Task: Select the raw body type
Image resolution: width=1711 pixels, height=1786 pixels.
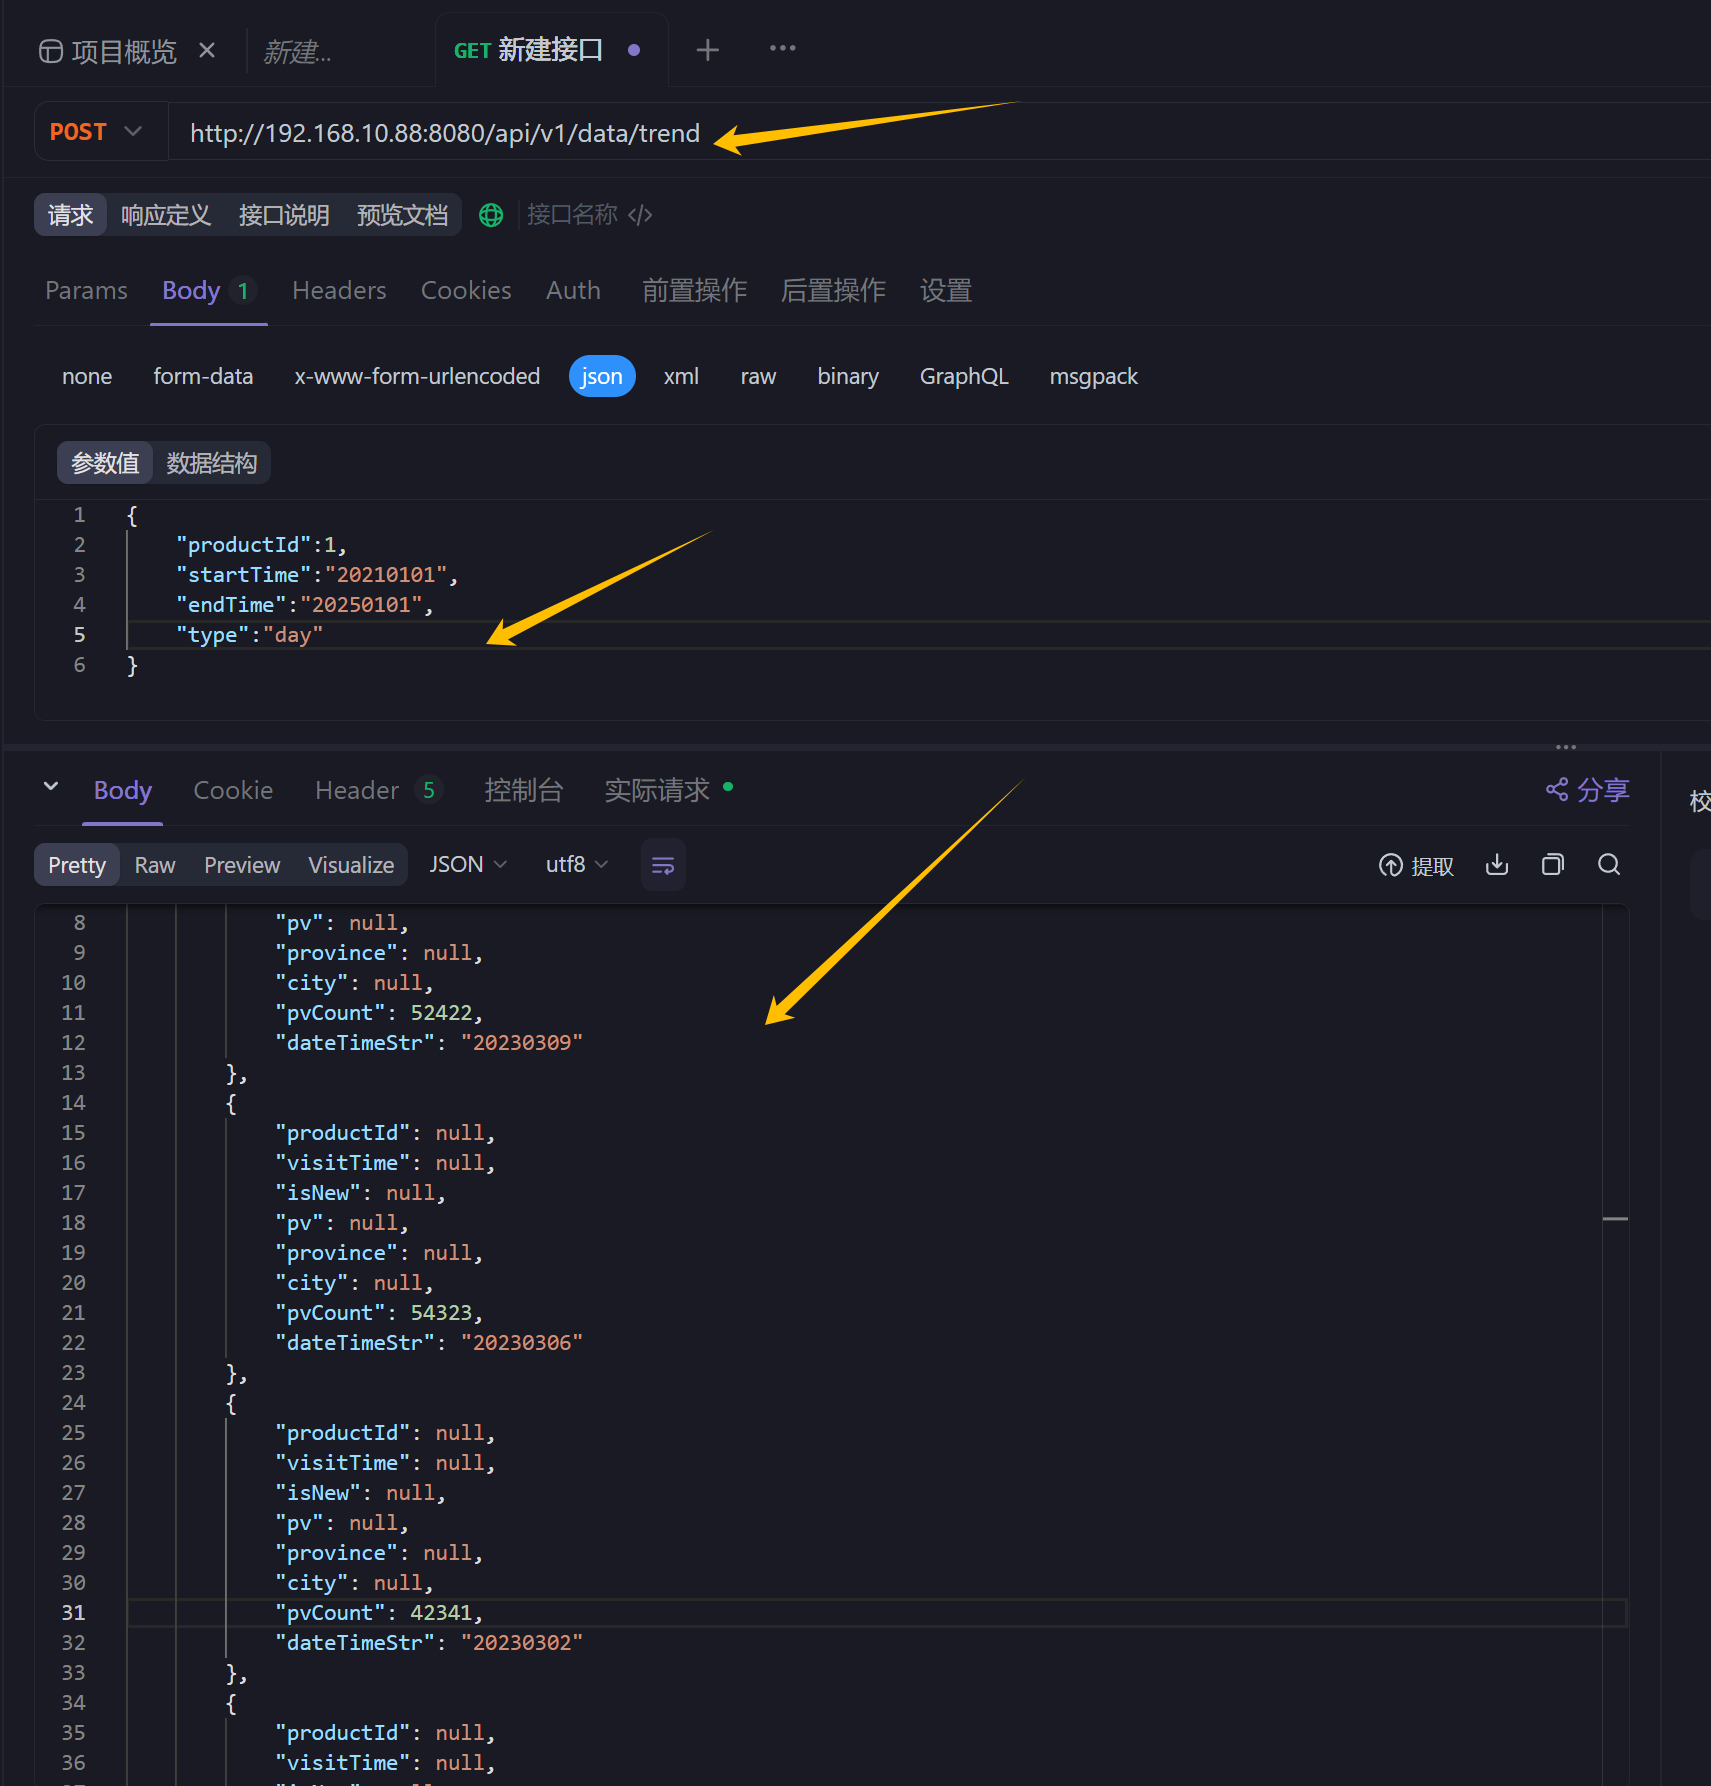Action: [x=758, y=376]
